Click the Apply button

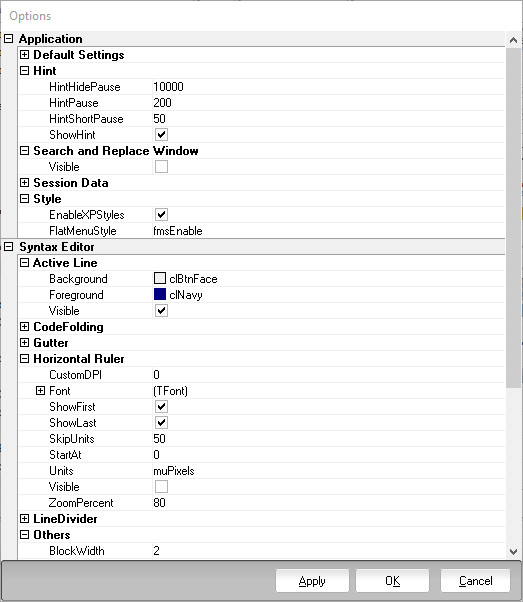(x=312, y=581)
